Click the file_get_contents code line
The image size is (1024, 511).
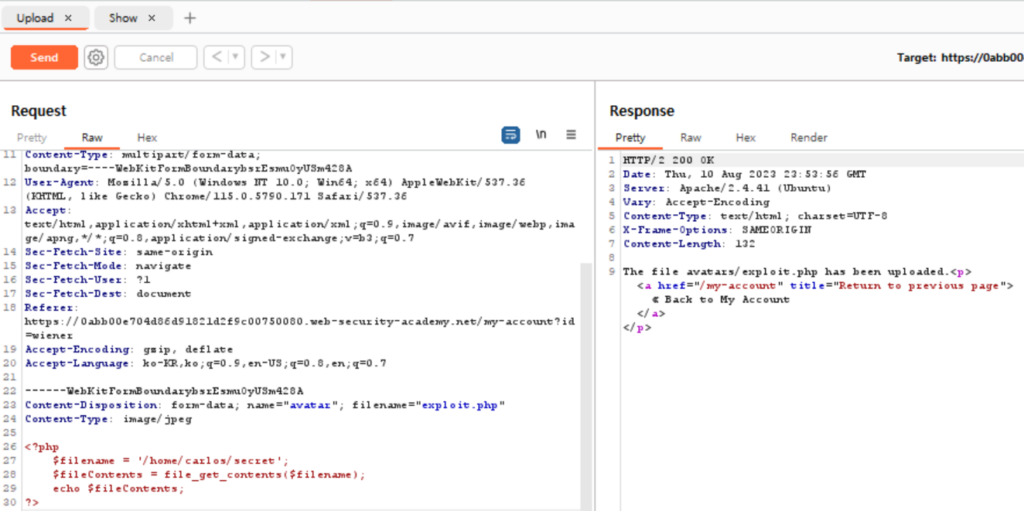click(210, 475)
